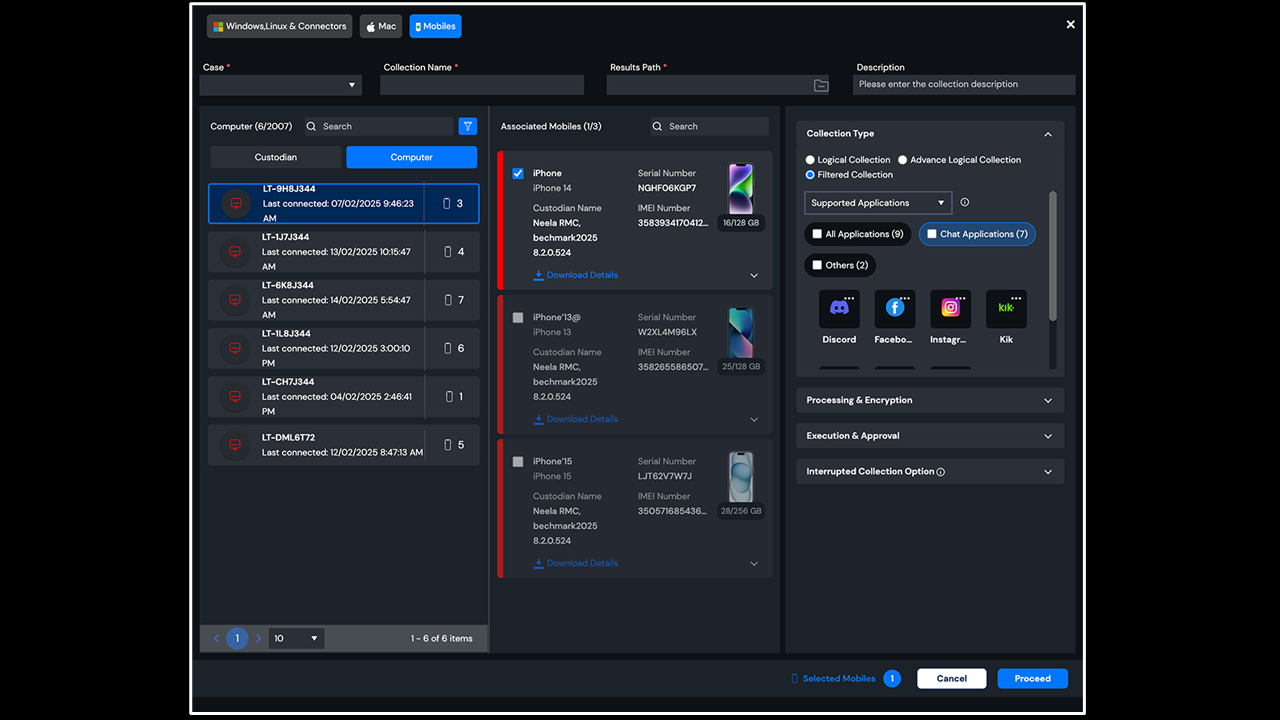
Task: Click Download Details link for iPhone 14
Action: [576, 275]
